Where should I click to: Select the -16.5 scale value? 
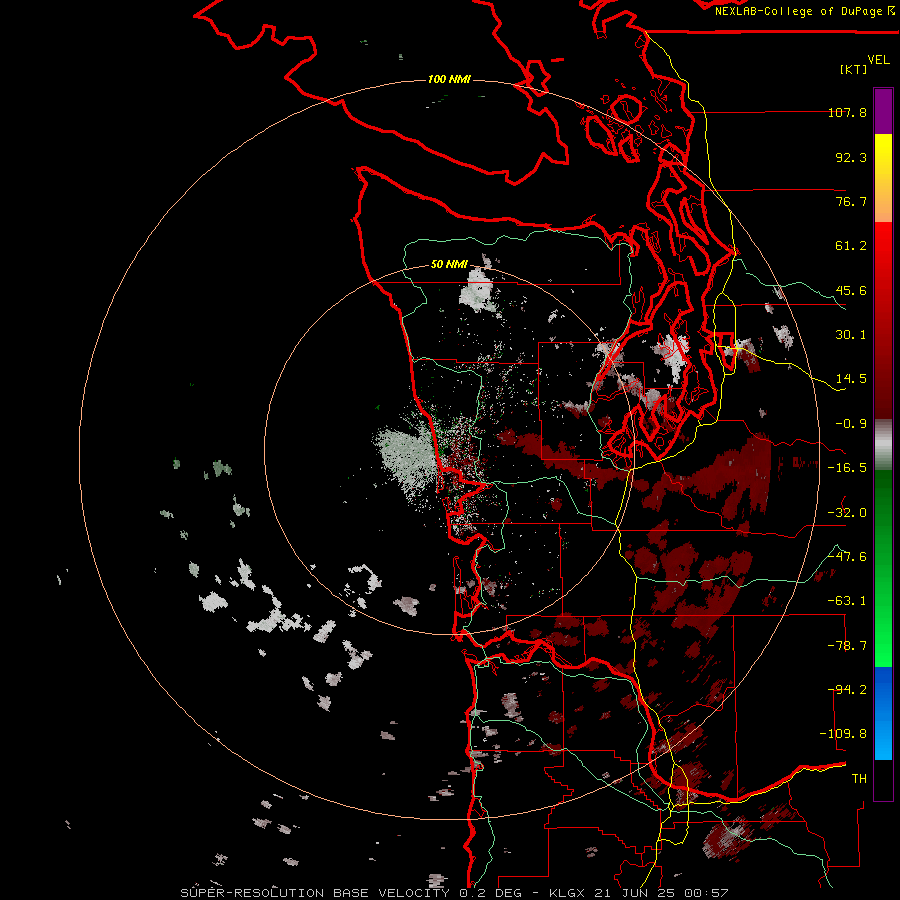[847, 468]
